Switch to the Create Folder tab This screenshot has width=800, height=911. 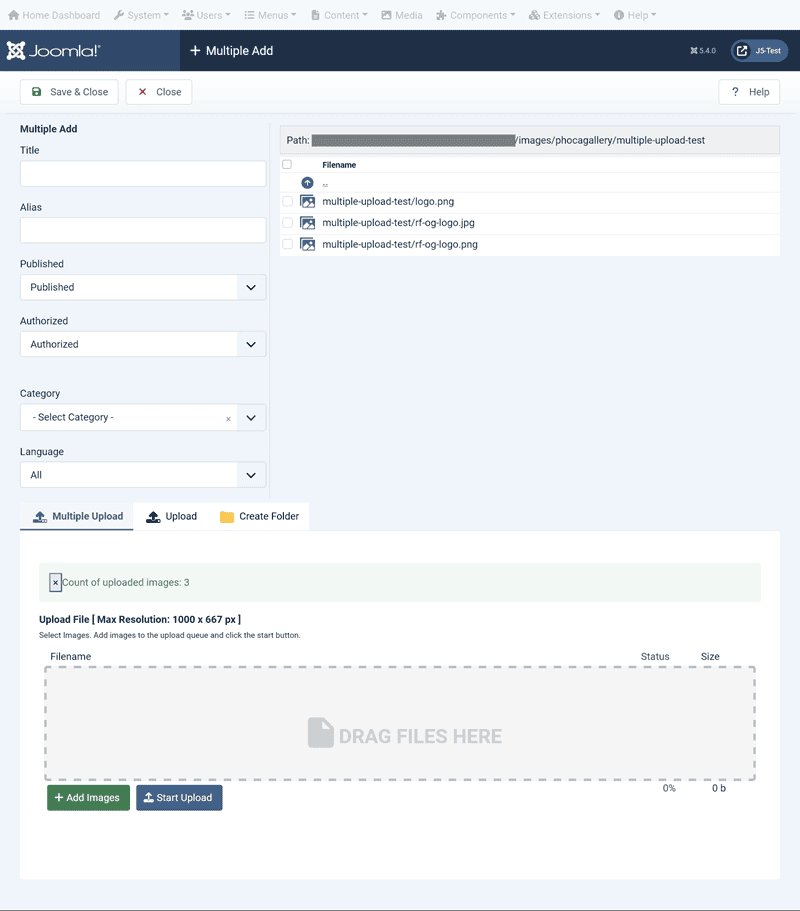point(259,517)
